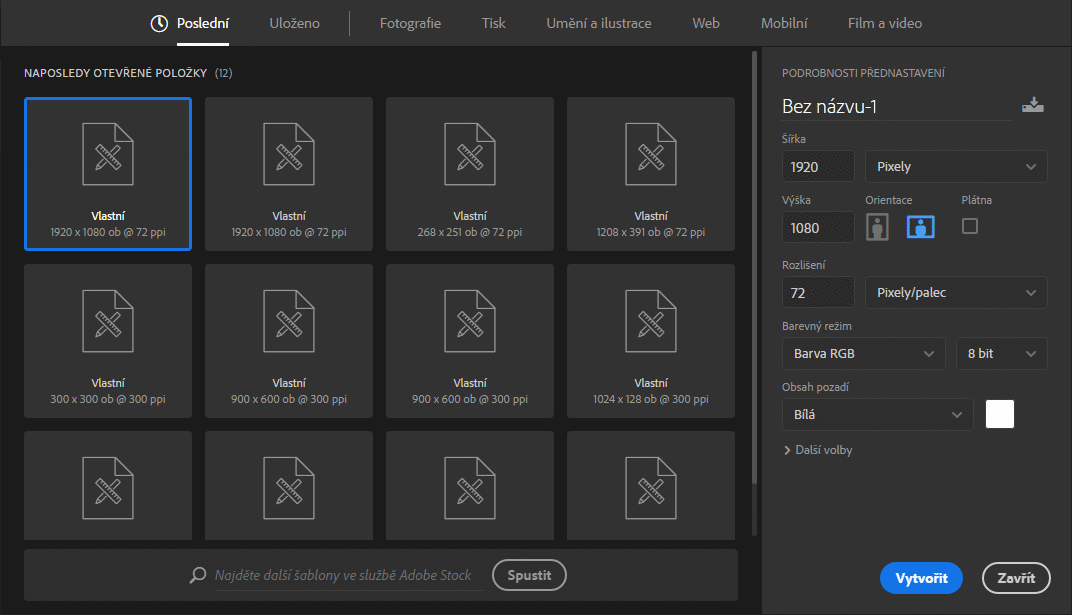Click the Šířka width input field

pos(818,167)
